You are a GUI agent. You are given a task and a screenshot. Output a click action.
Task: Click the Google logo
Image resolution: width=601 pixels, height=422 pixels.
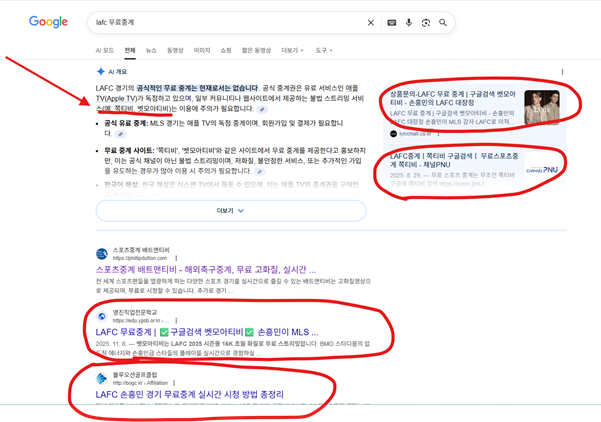point(47,21)
